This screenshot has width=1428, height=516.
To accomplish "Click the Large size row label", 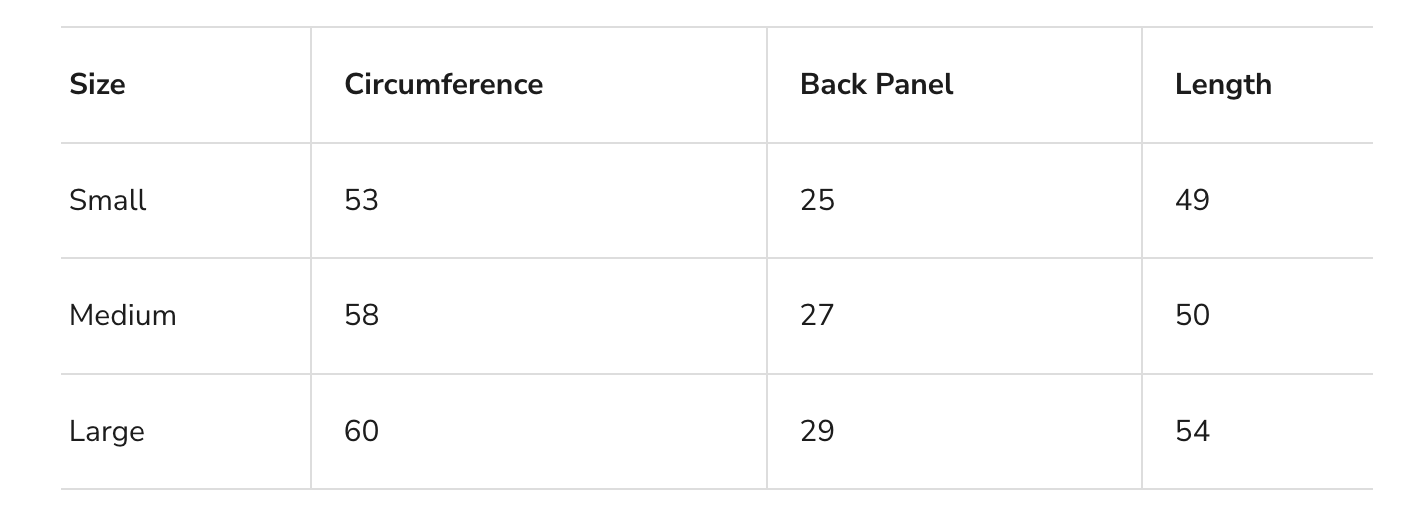I will pyautogui.click(x=106, y=432).
